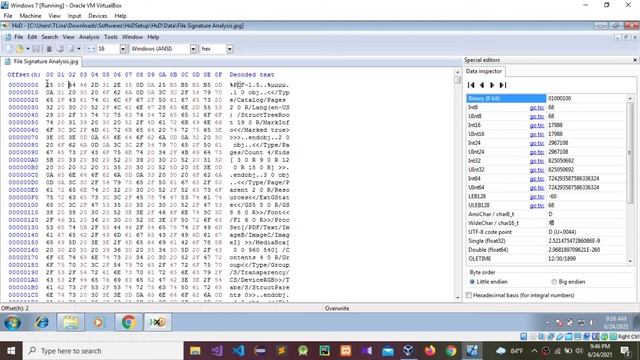
Task: Open Windows Media Player in guest taskbar
Action: 98,322
